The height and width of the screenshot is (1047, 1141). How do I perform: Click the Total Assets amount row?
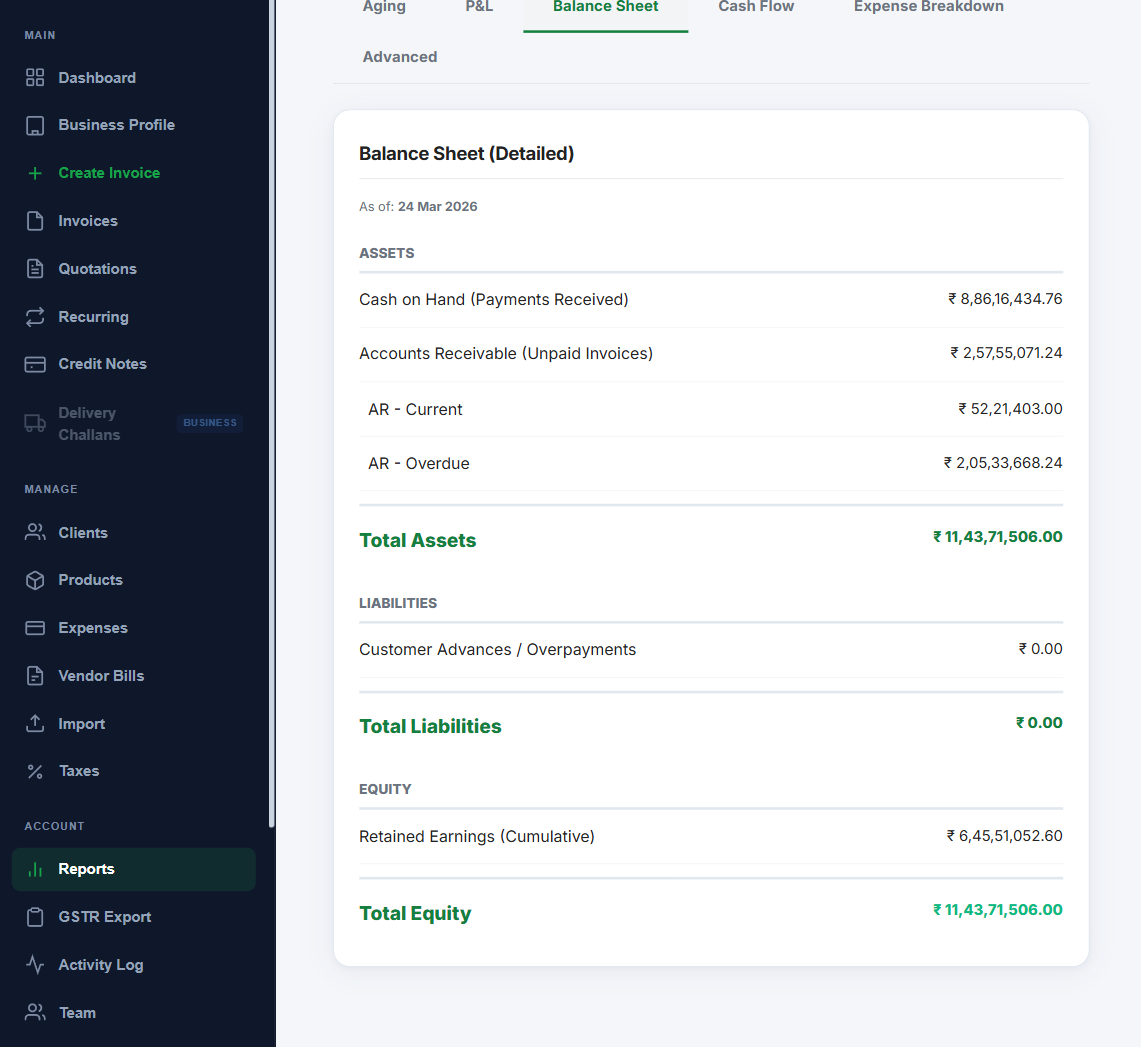click(x=710, y=539)
